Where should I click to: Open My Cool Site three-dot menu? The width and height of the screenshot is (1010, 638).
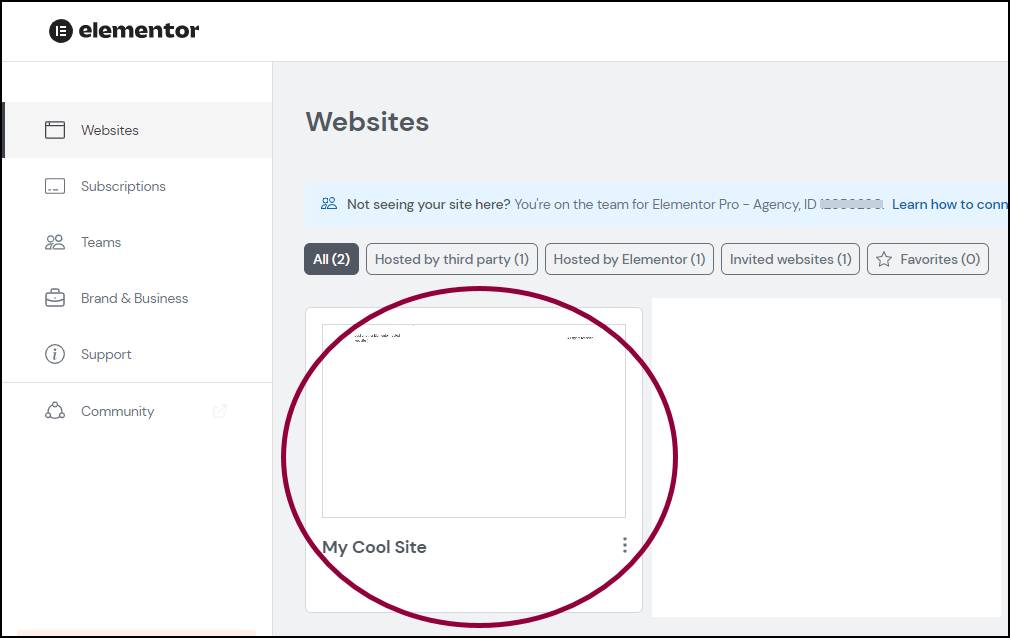tap(624, 545)
